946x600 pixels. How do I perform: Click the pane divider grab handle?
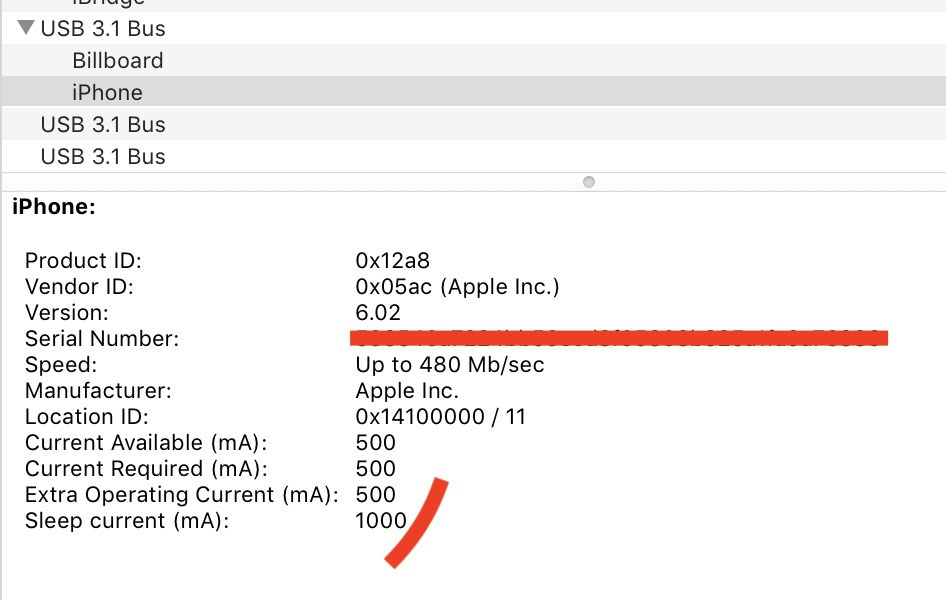click(x=588, y=181)
